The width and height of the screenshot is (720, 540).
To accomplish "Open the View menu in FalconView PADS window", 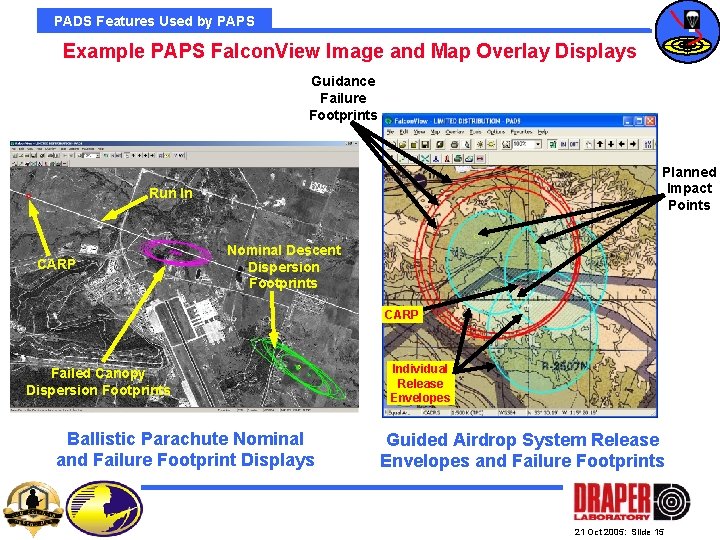I will pyautogui.click(x=419, y=132).
